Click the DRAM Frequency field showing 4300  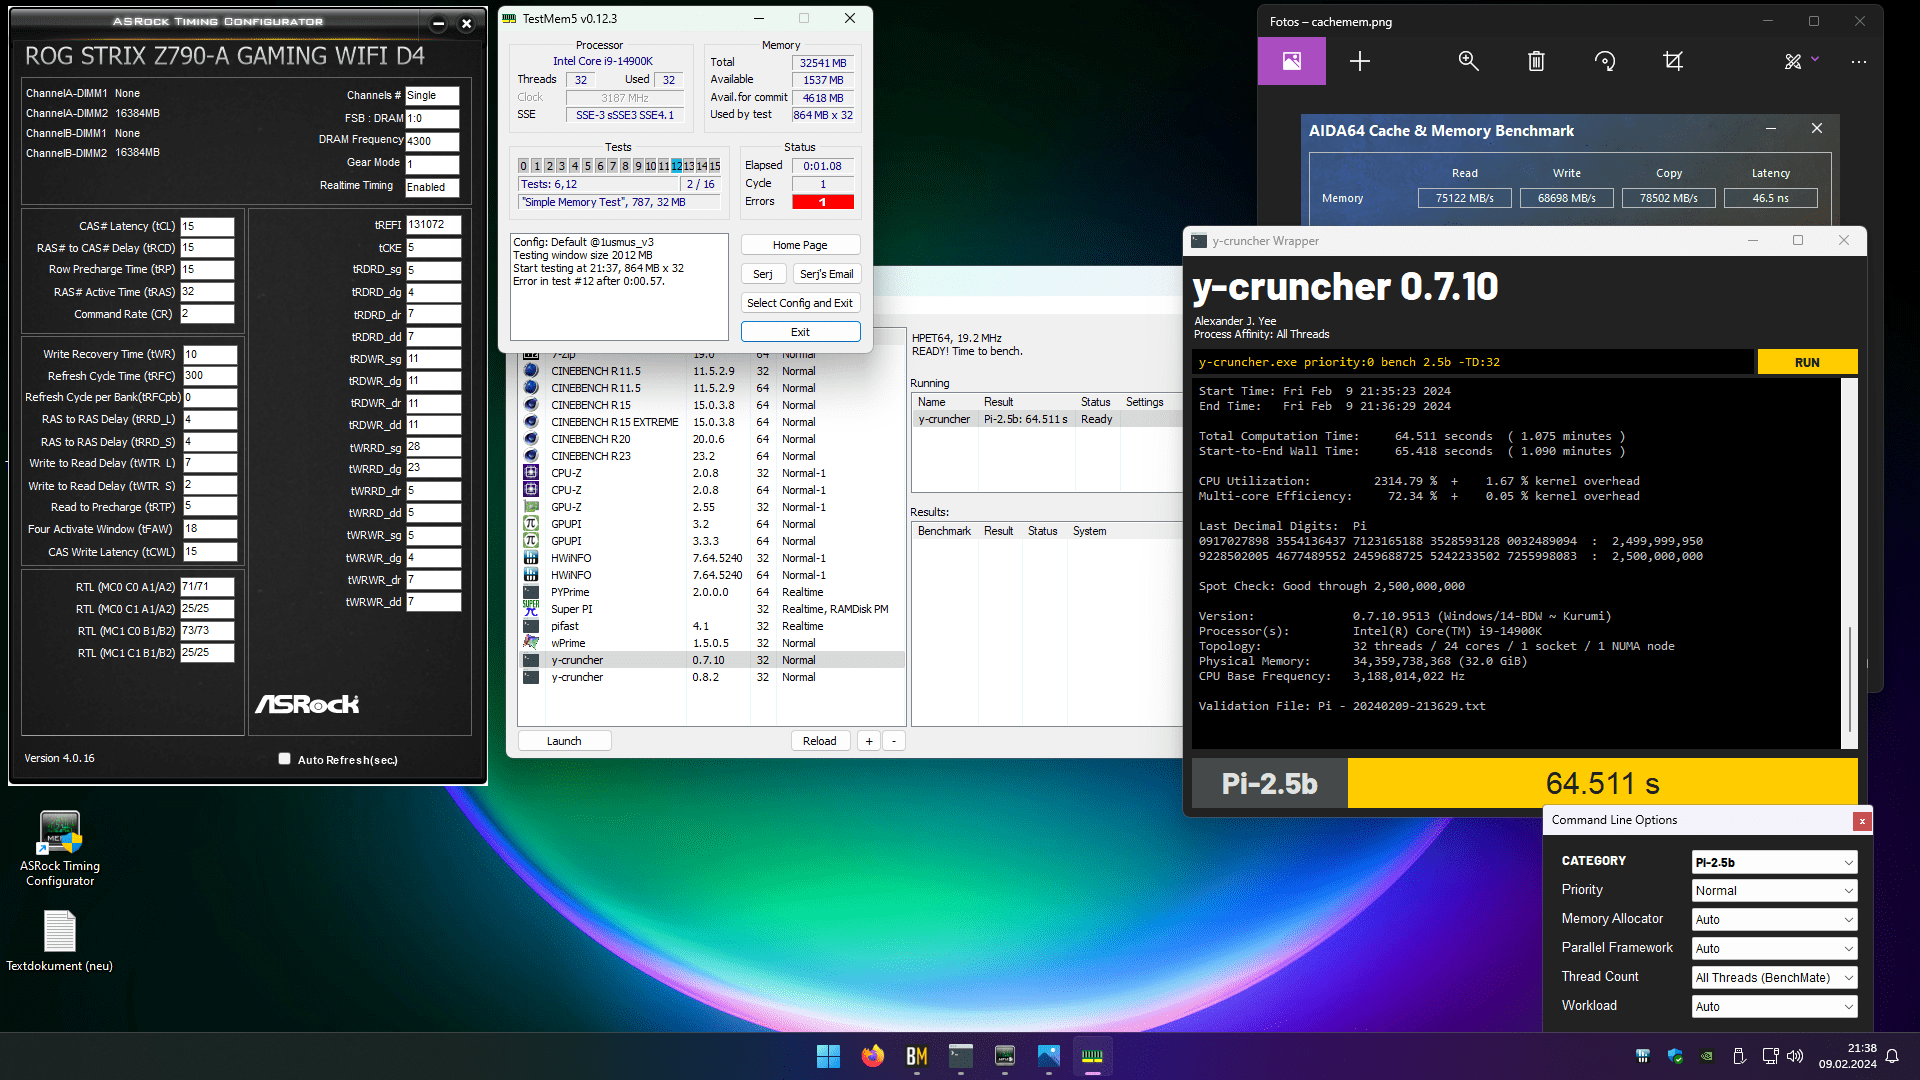(432, 141)
